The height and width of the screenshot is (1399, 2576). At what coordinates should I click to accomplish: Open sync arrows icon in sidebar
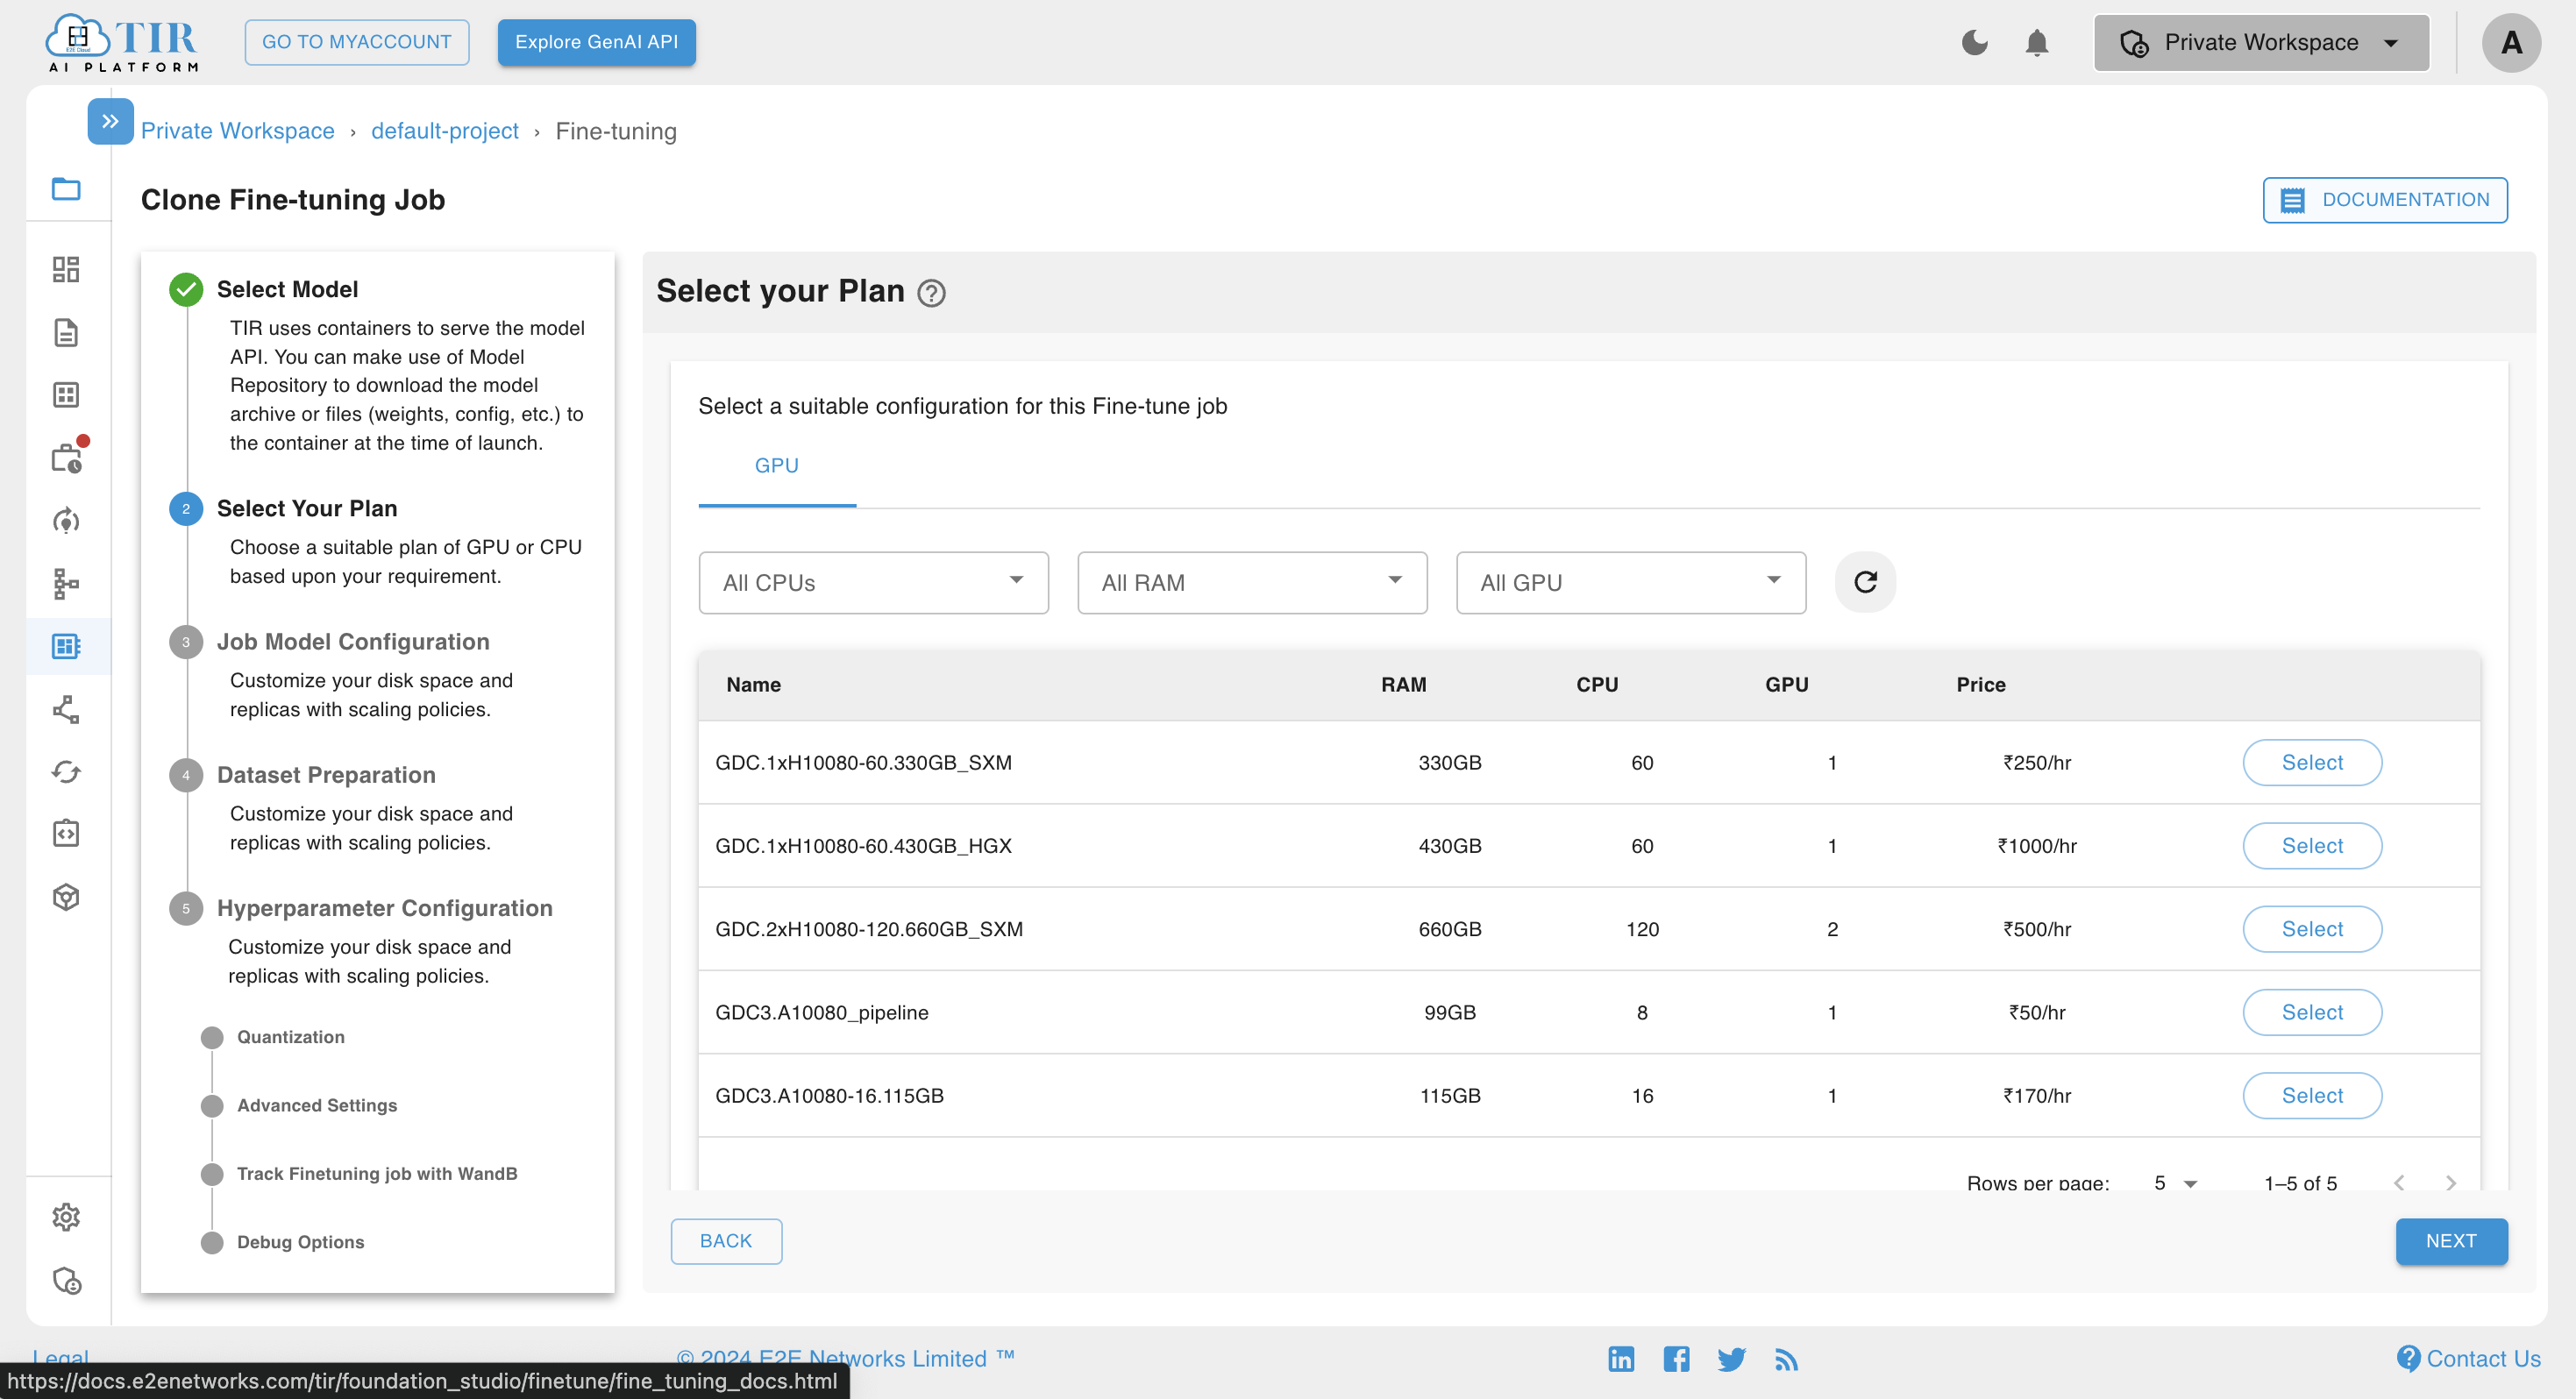[66, 772]
